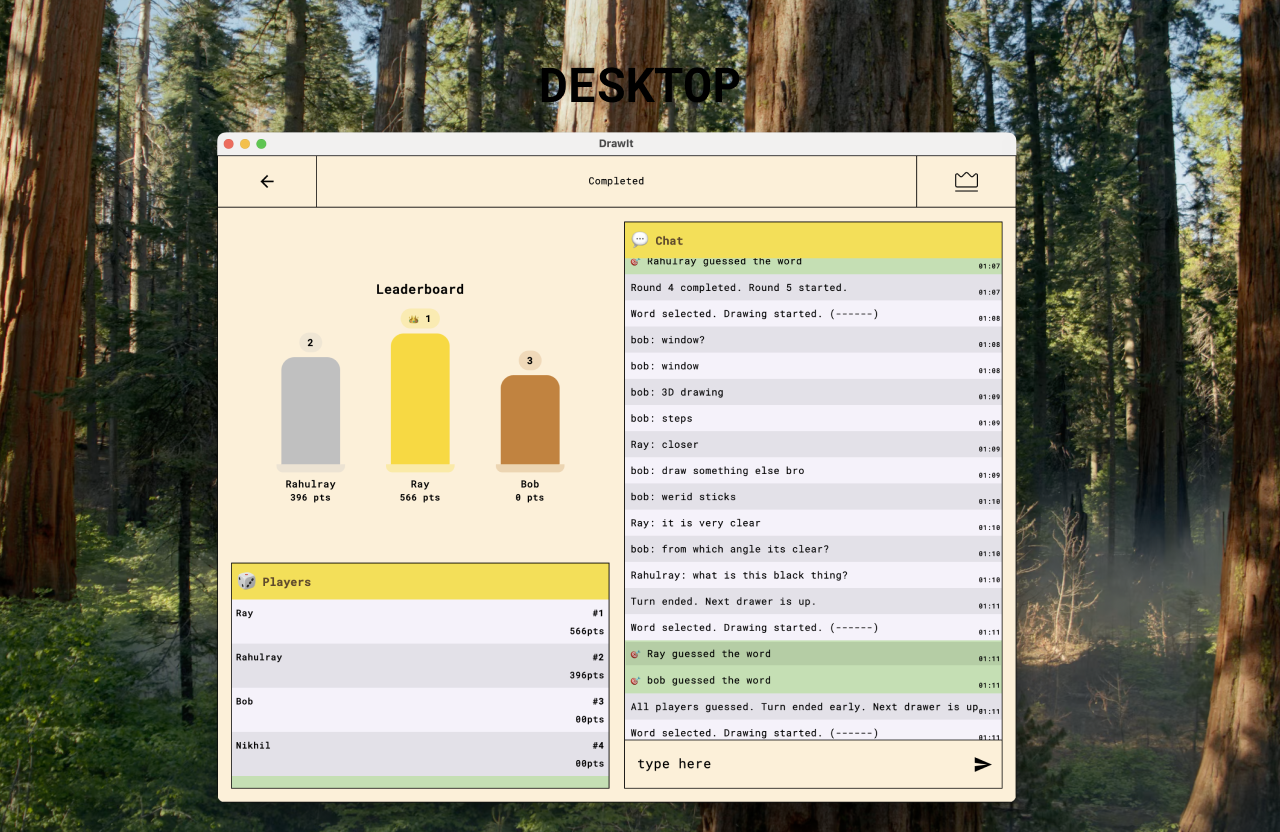The height and width of the screenshot is (832, 1280).
Task: Click the "Leaderboard" heading
Action: click(x=420, y=289)
